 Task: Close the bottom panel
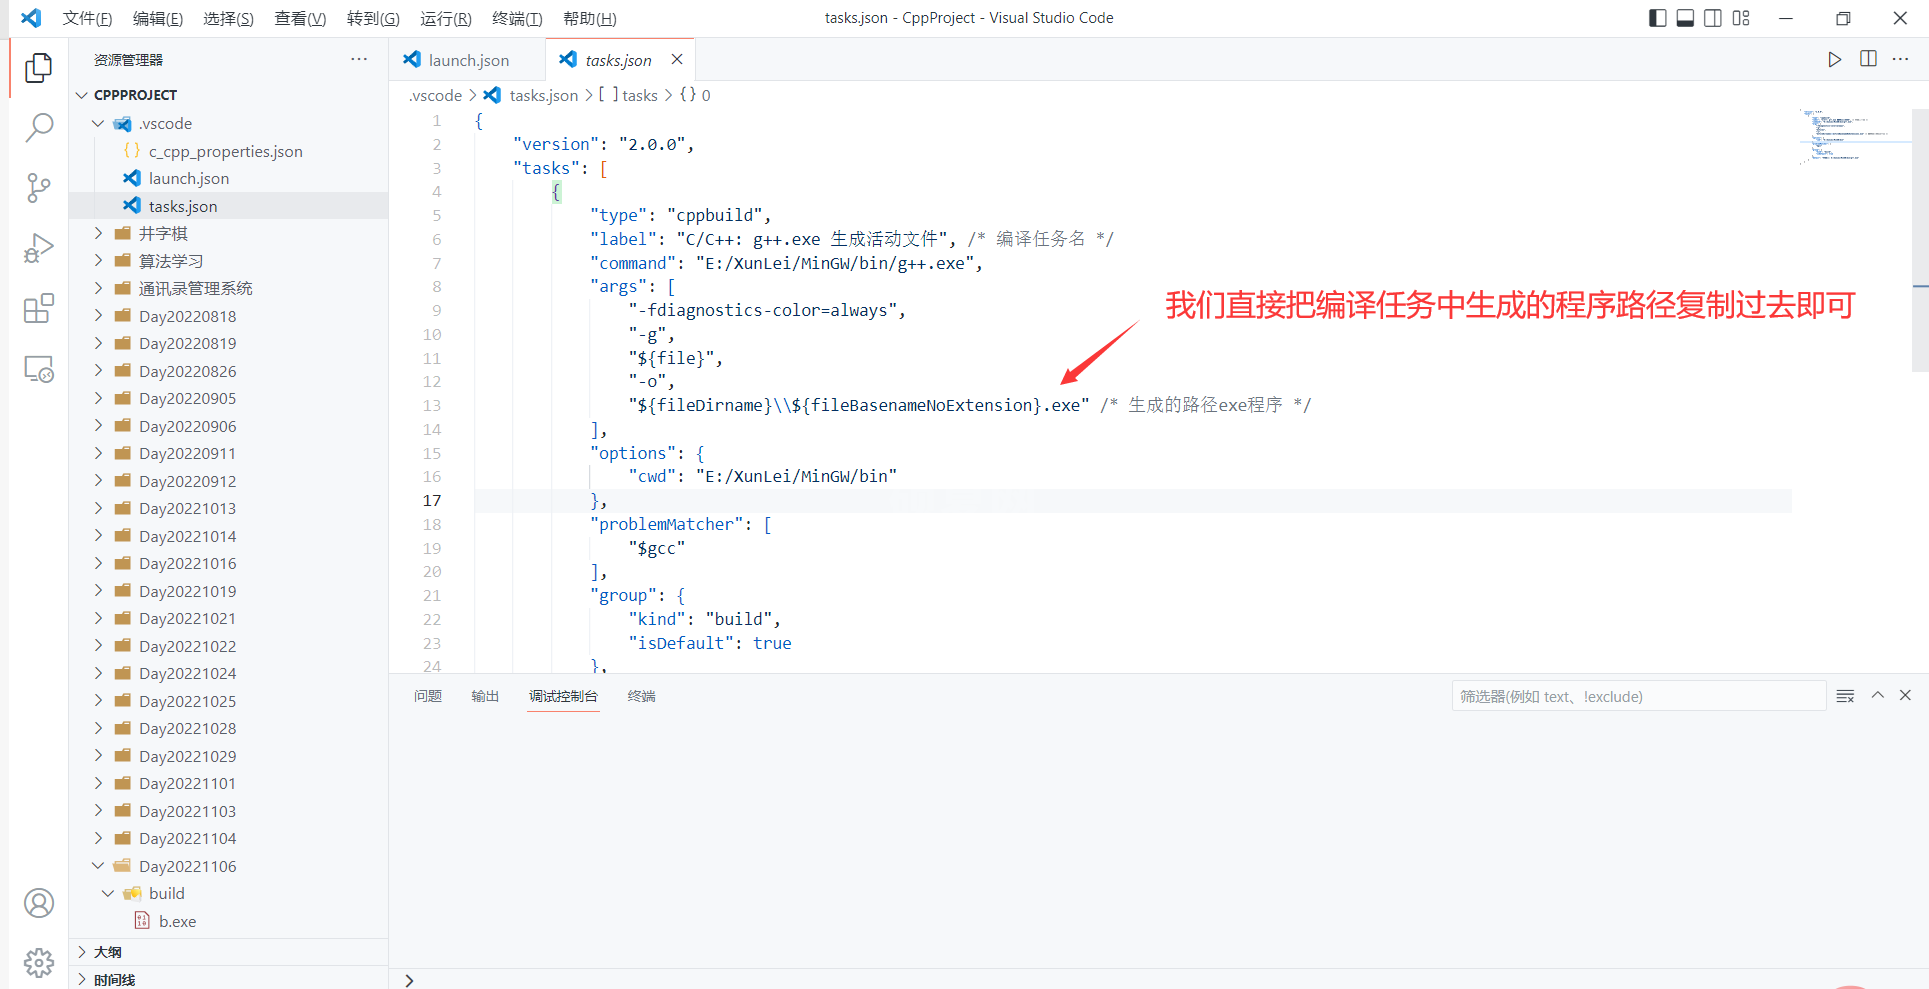pyautogui.click(x=1905, y=695)
